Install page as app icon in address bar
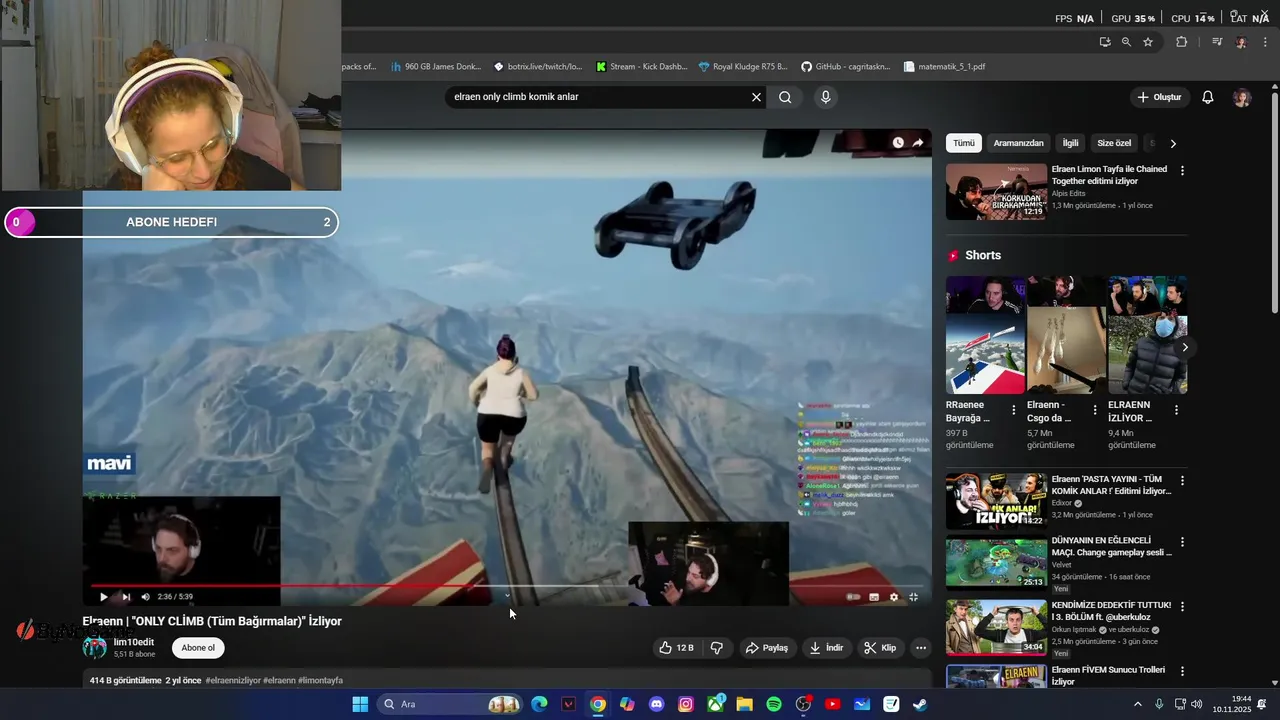This screenshot has height=720, width=1280. tap(1105, 42)
